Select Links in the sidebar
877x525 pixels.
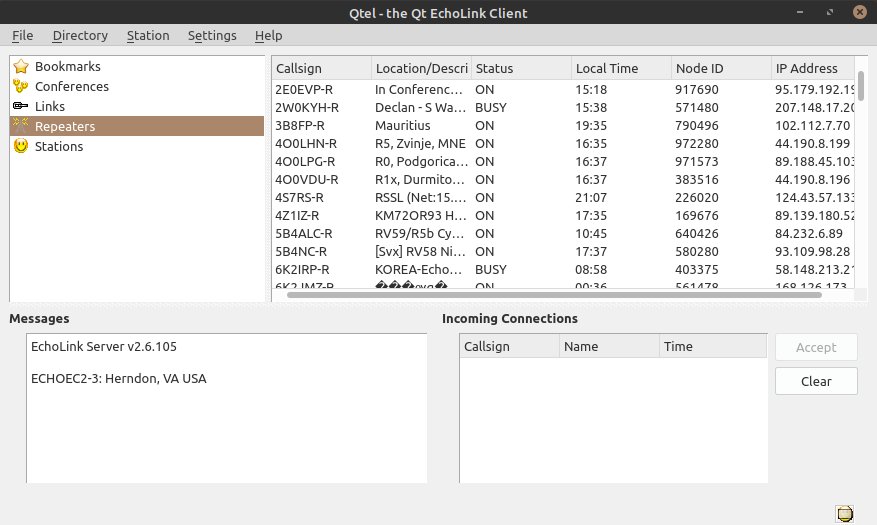tap(136, 106)
